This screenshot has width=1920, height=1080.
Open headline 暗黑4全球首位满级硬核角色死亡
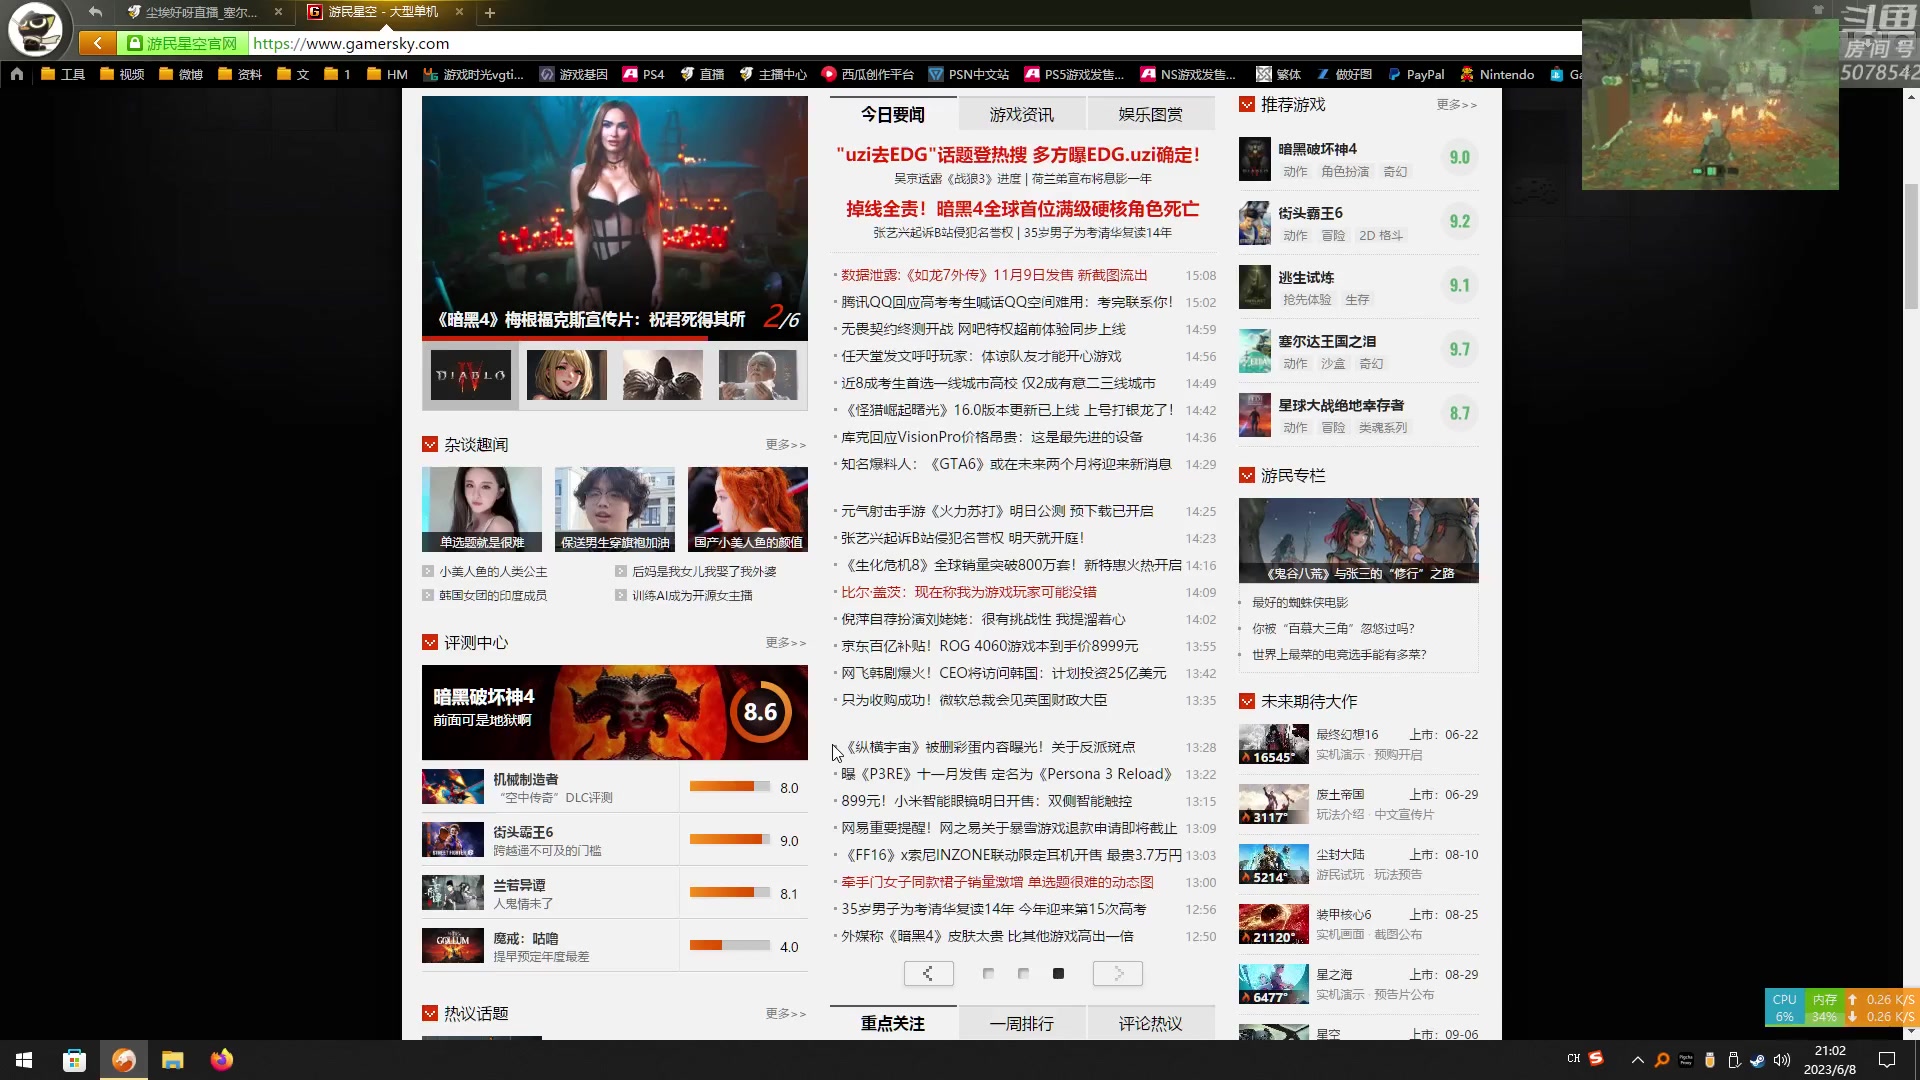[x=1022, y=208]
